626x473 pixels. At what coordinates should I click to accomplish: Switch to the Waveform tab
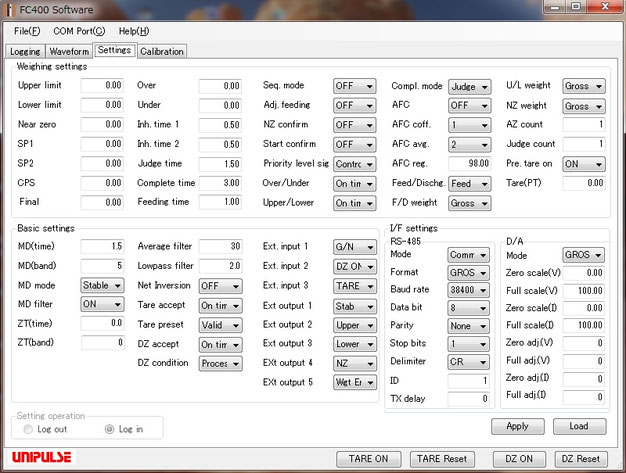coord(69,50)
